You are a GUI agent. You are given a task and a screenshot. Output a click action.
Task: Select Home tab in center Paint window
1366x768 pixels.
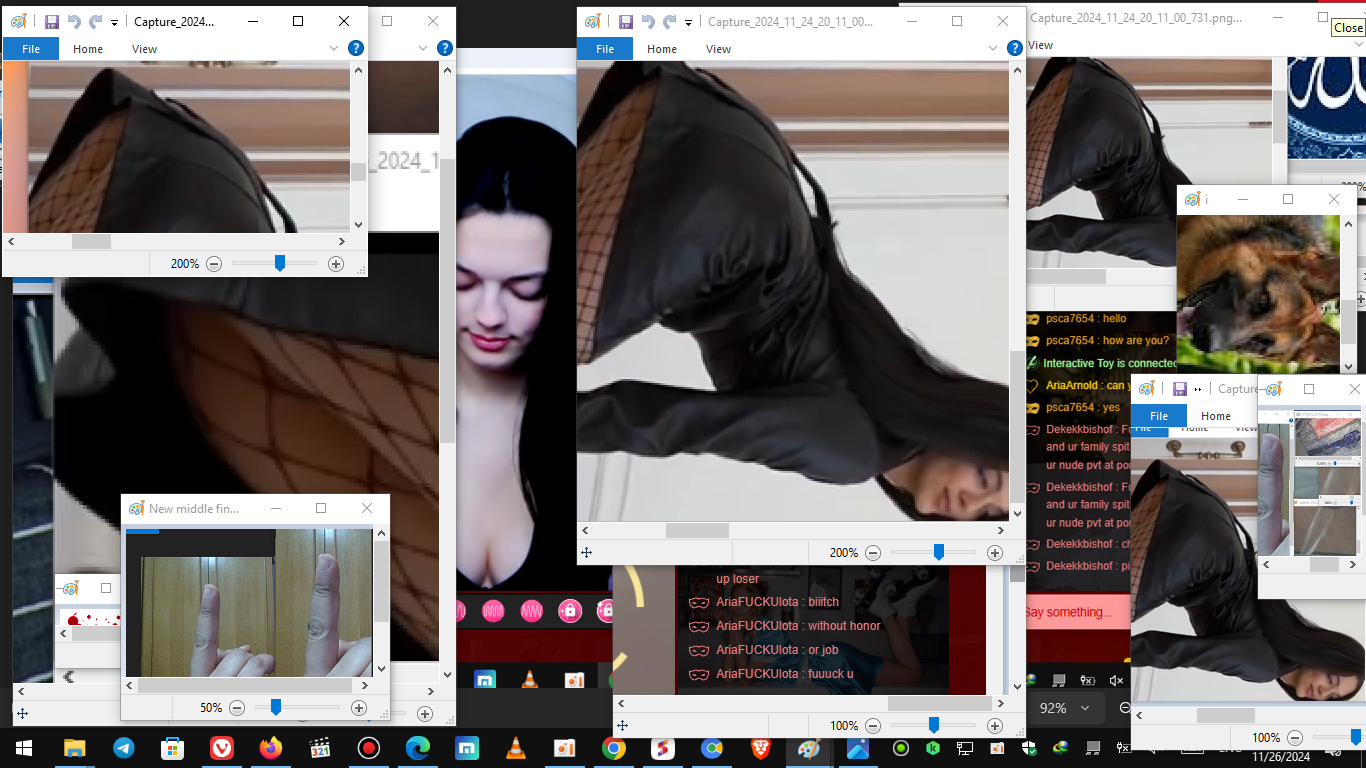(661, 48)
